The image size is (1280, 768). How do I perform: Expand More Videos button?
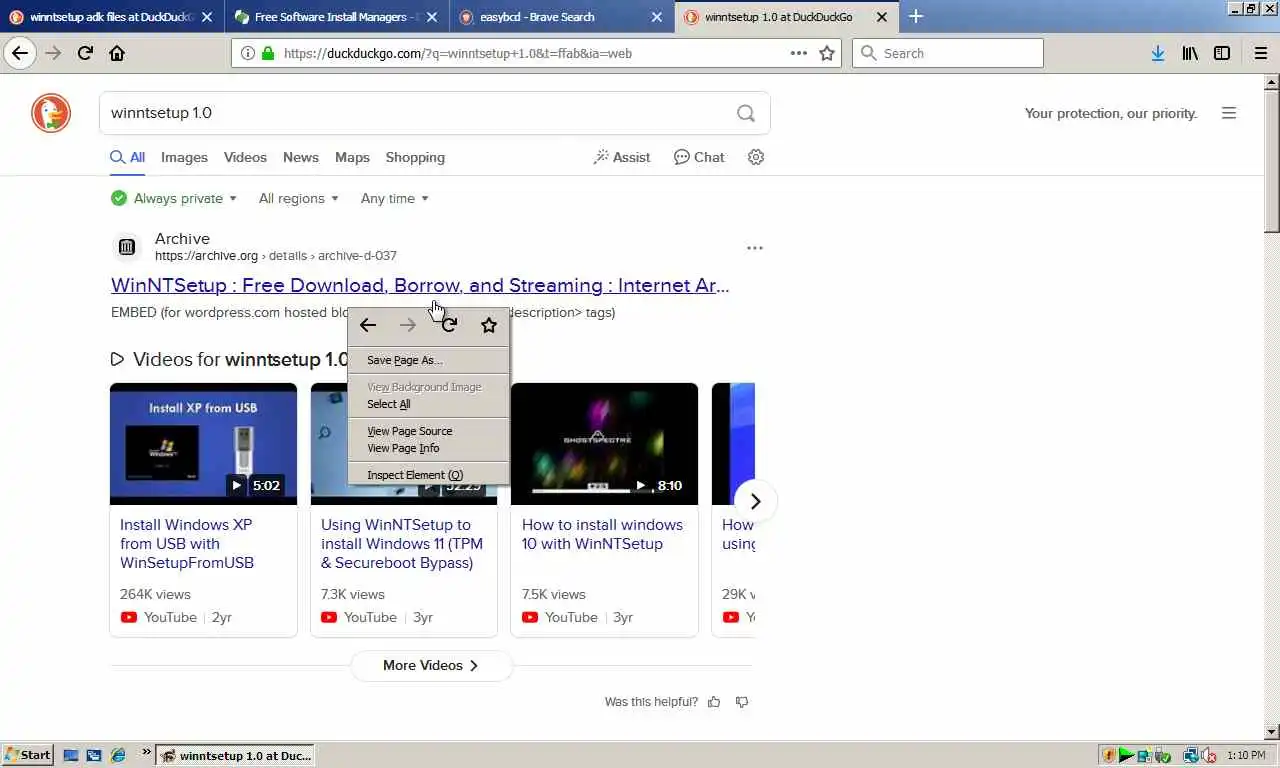(431, 665)
